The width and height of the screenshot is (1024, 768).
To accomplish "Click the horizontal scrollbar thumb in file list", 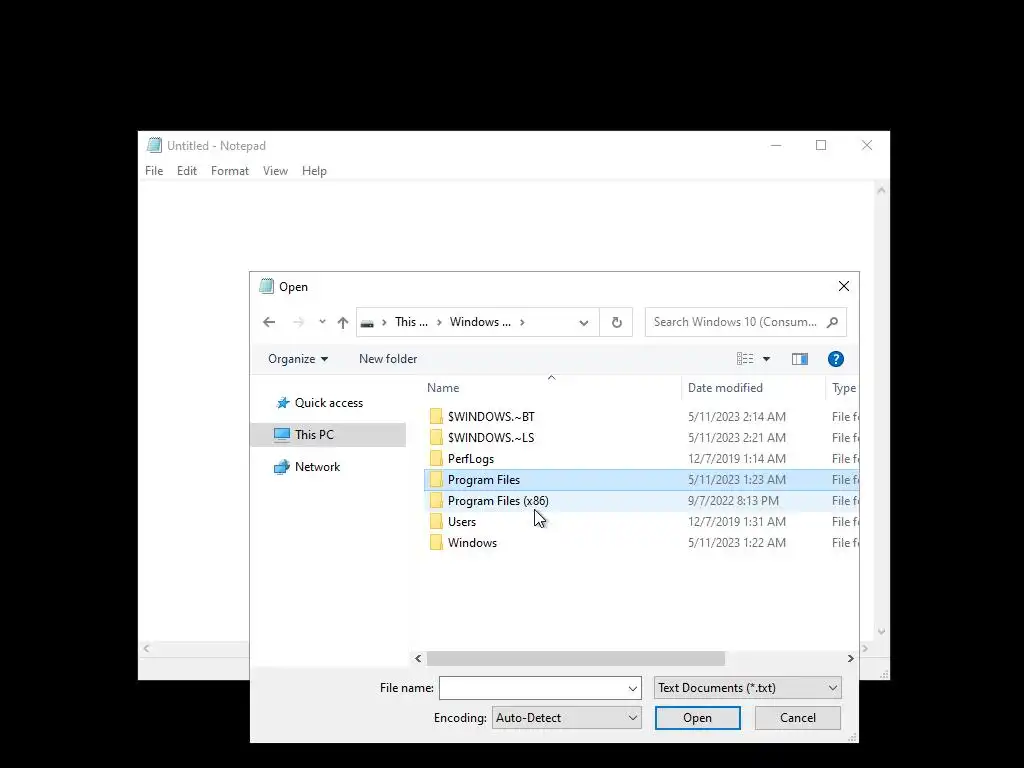I will 575,658.
